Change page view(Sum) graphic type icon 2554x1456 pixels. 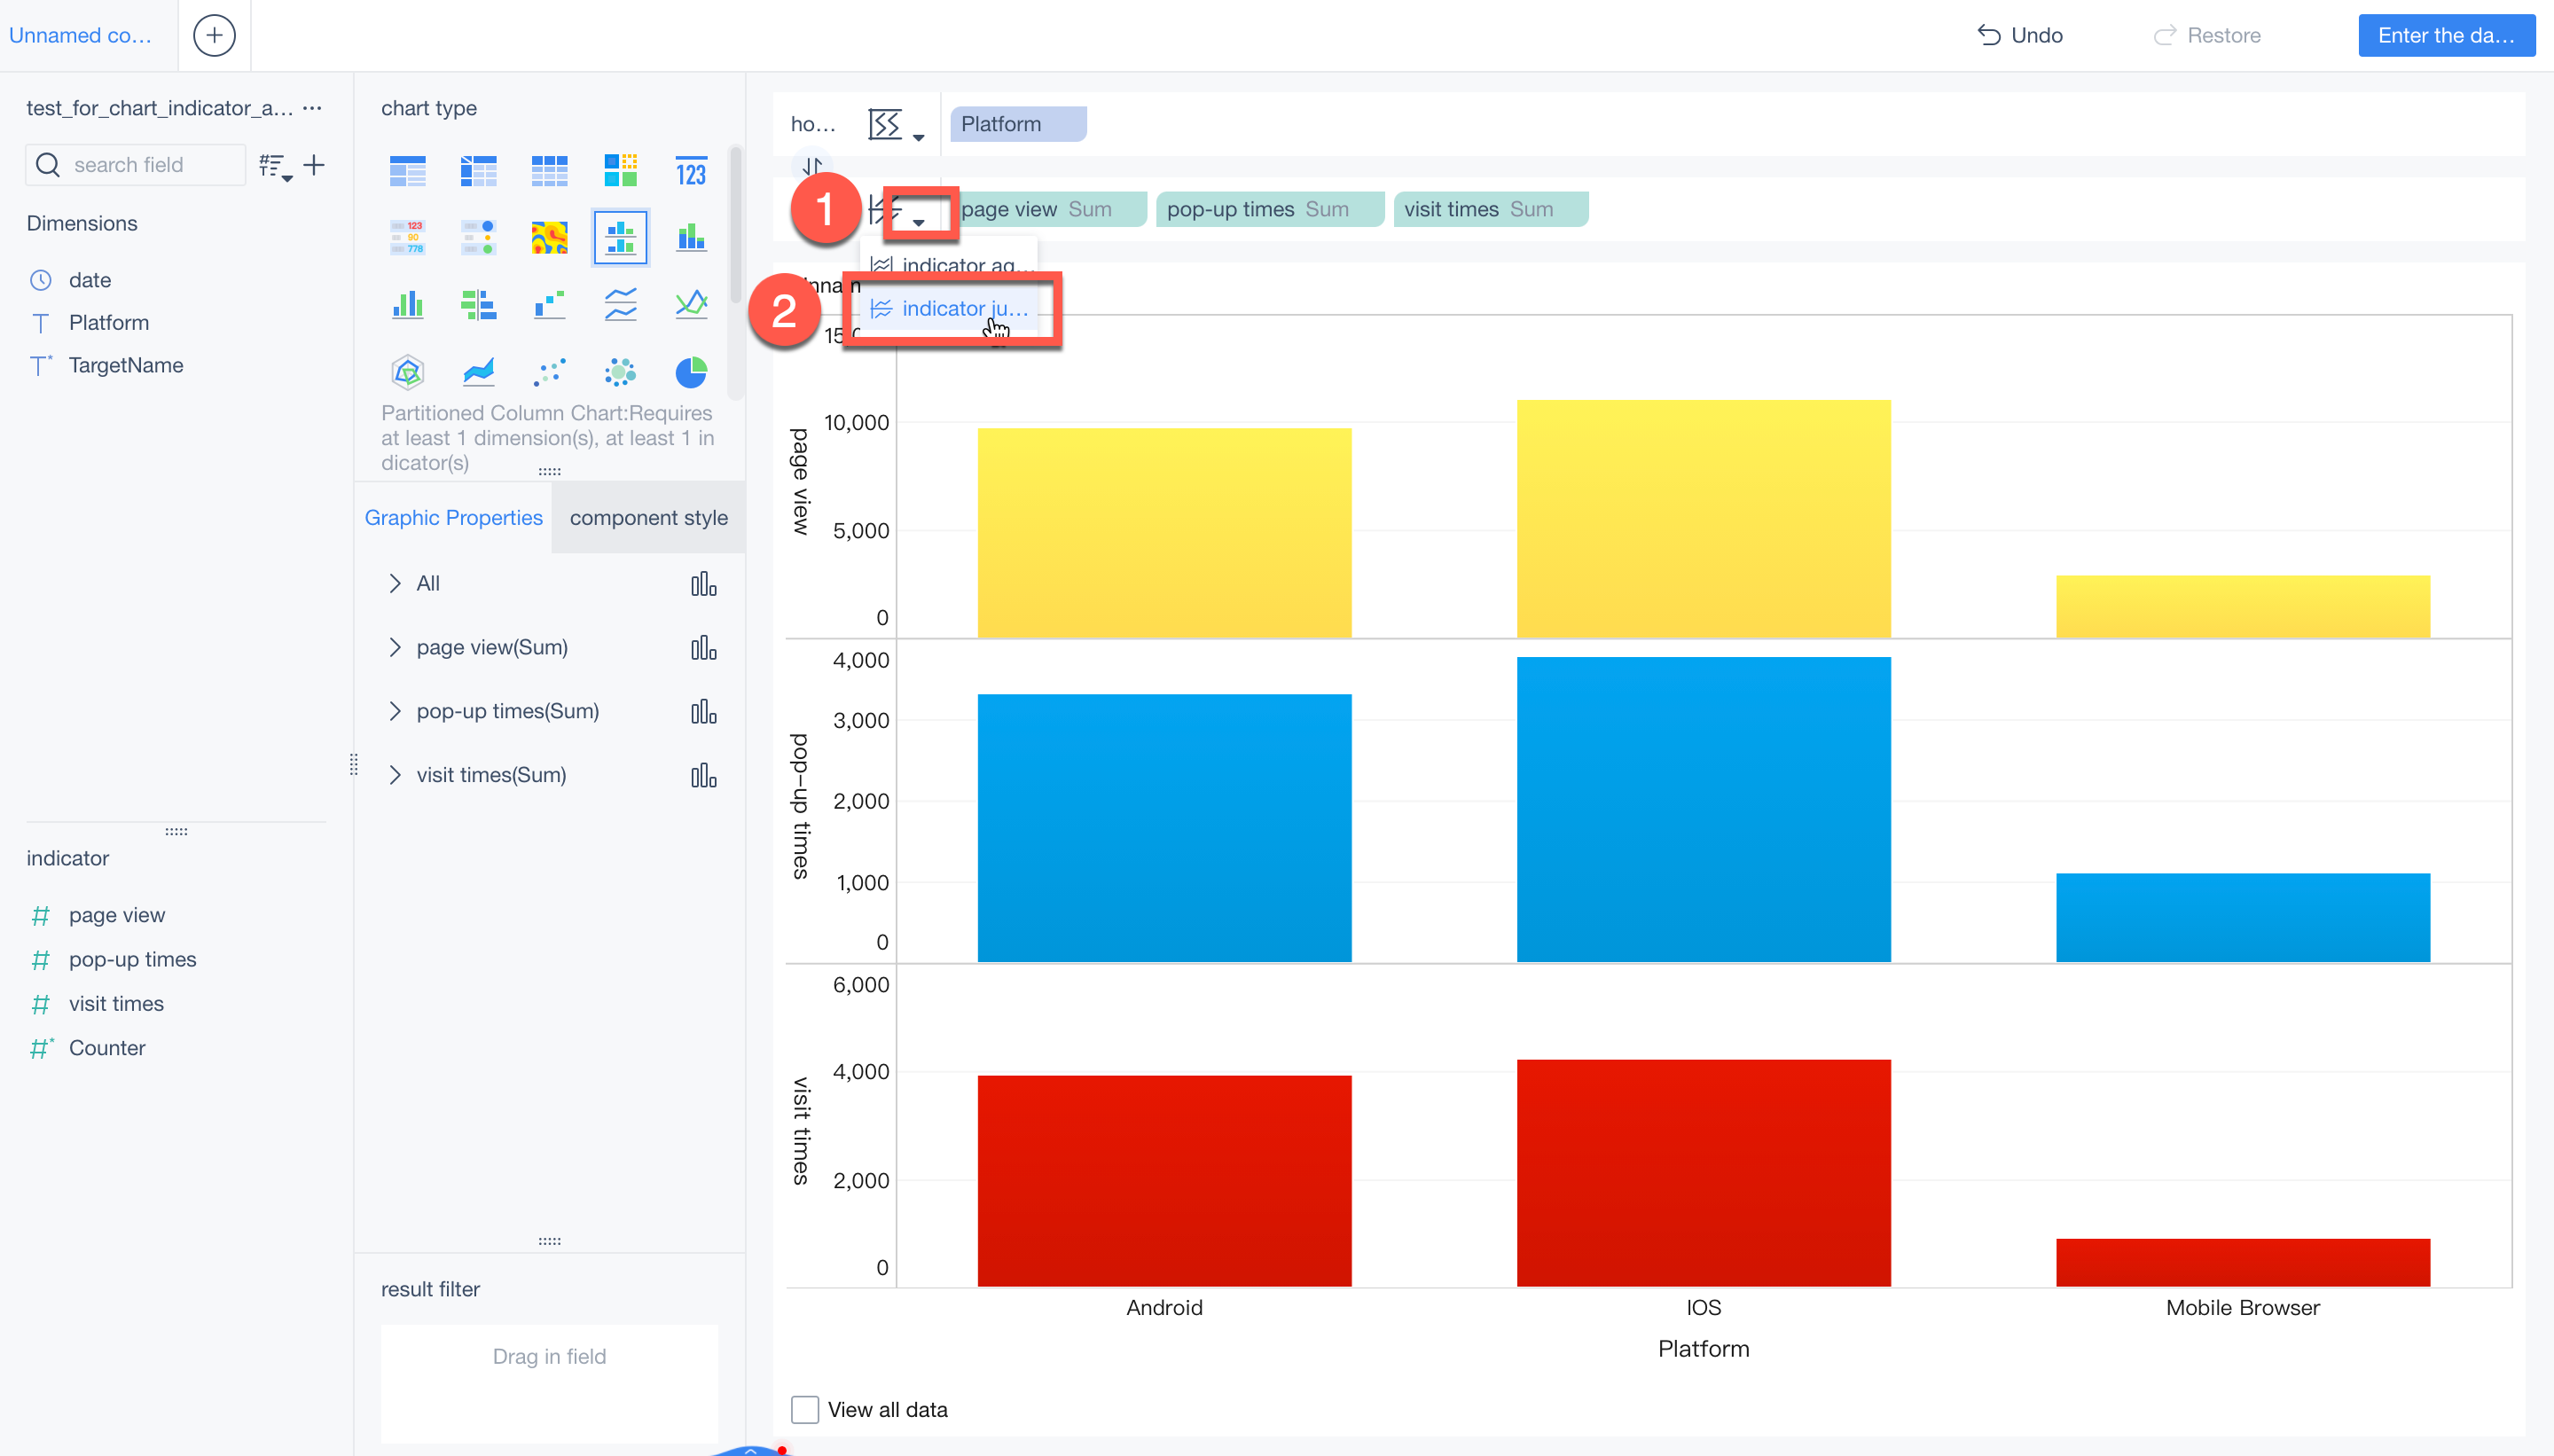(x=703, y=648)
